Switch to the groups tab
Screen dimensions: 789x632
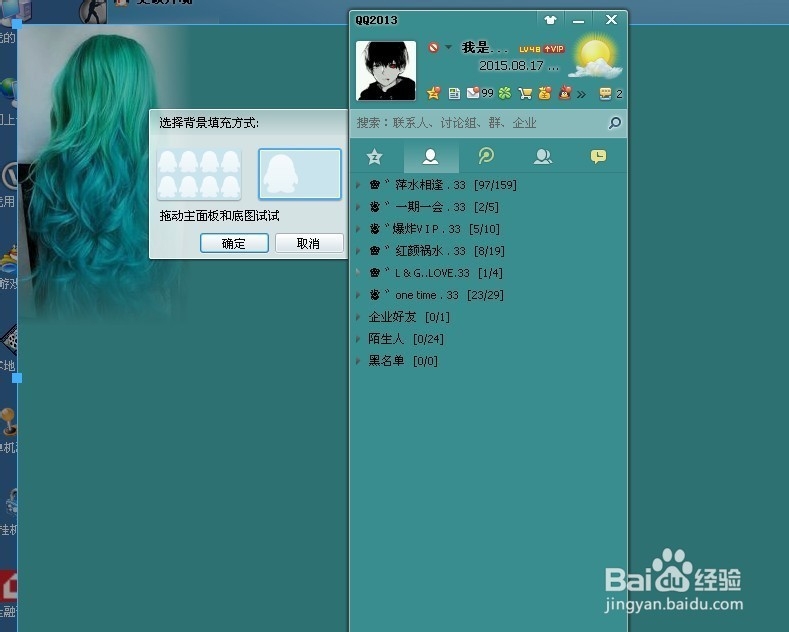click(542, 157)
